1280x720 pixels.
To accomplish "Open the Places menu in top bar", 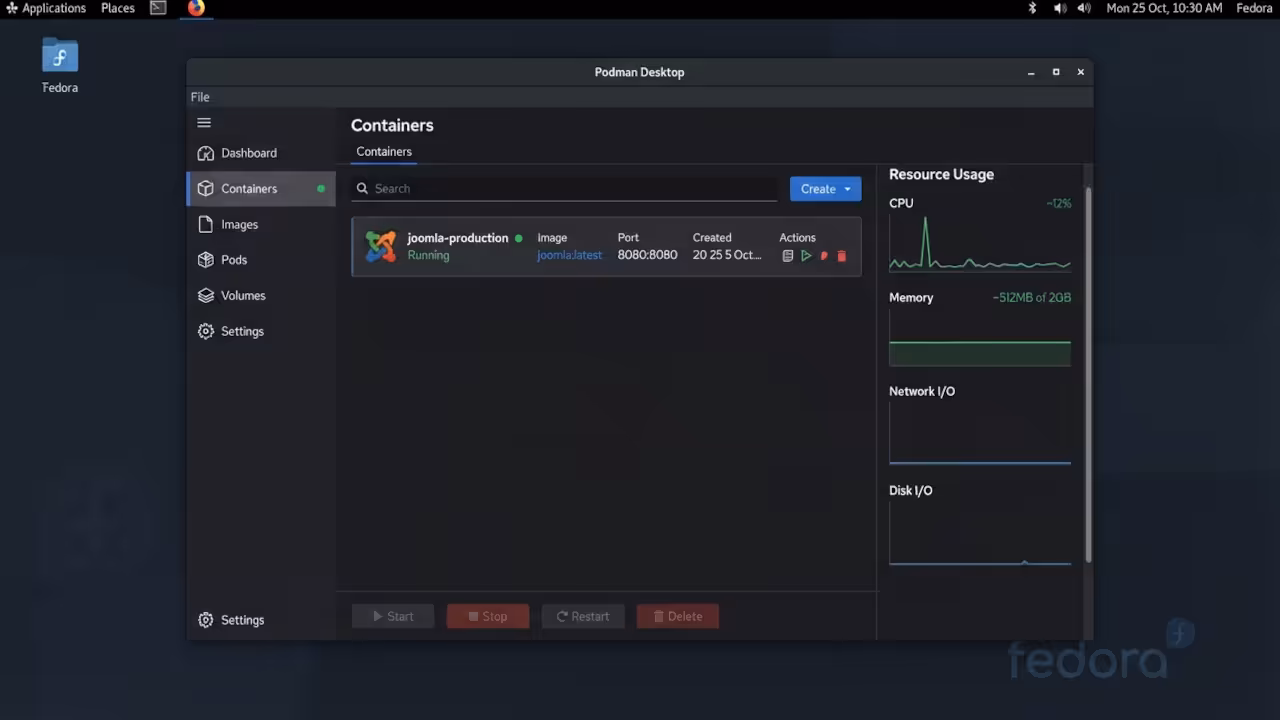I will [118, 8].
